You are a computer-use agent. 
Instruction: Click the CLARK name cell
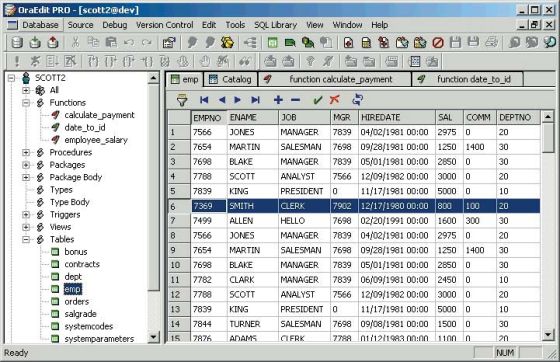[252, 280]
